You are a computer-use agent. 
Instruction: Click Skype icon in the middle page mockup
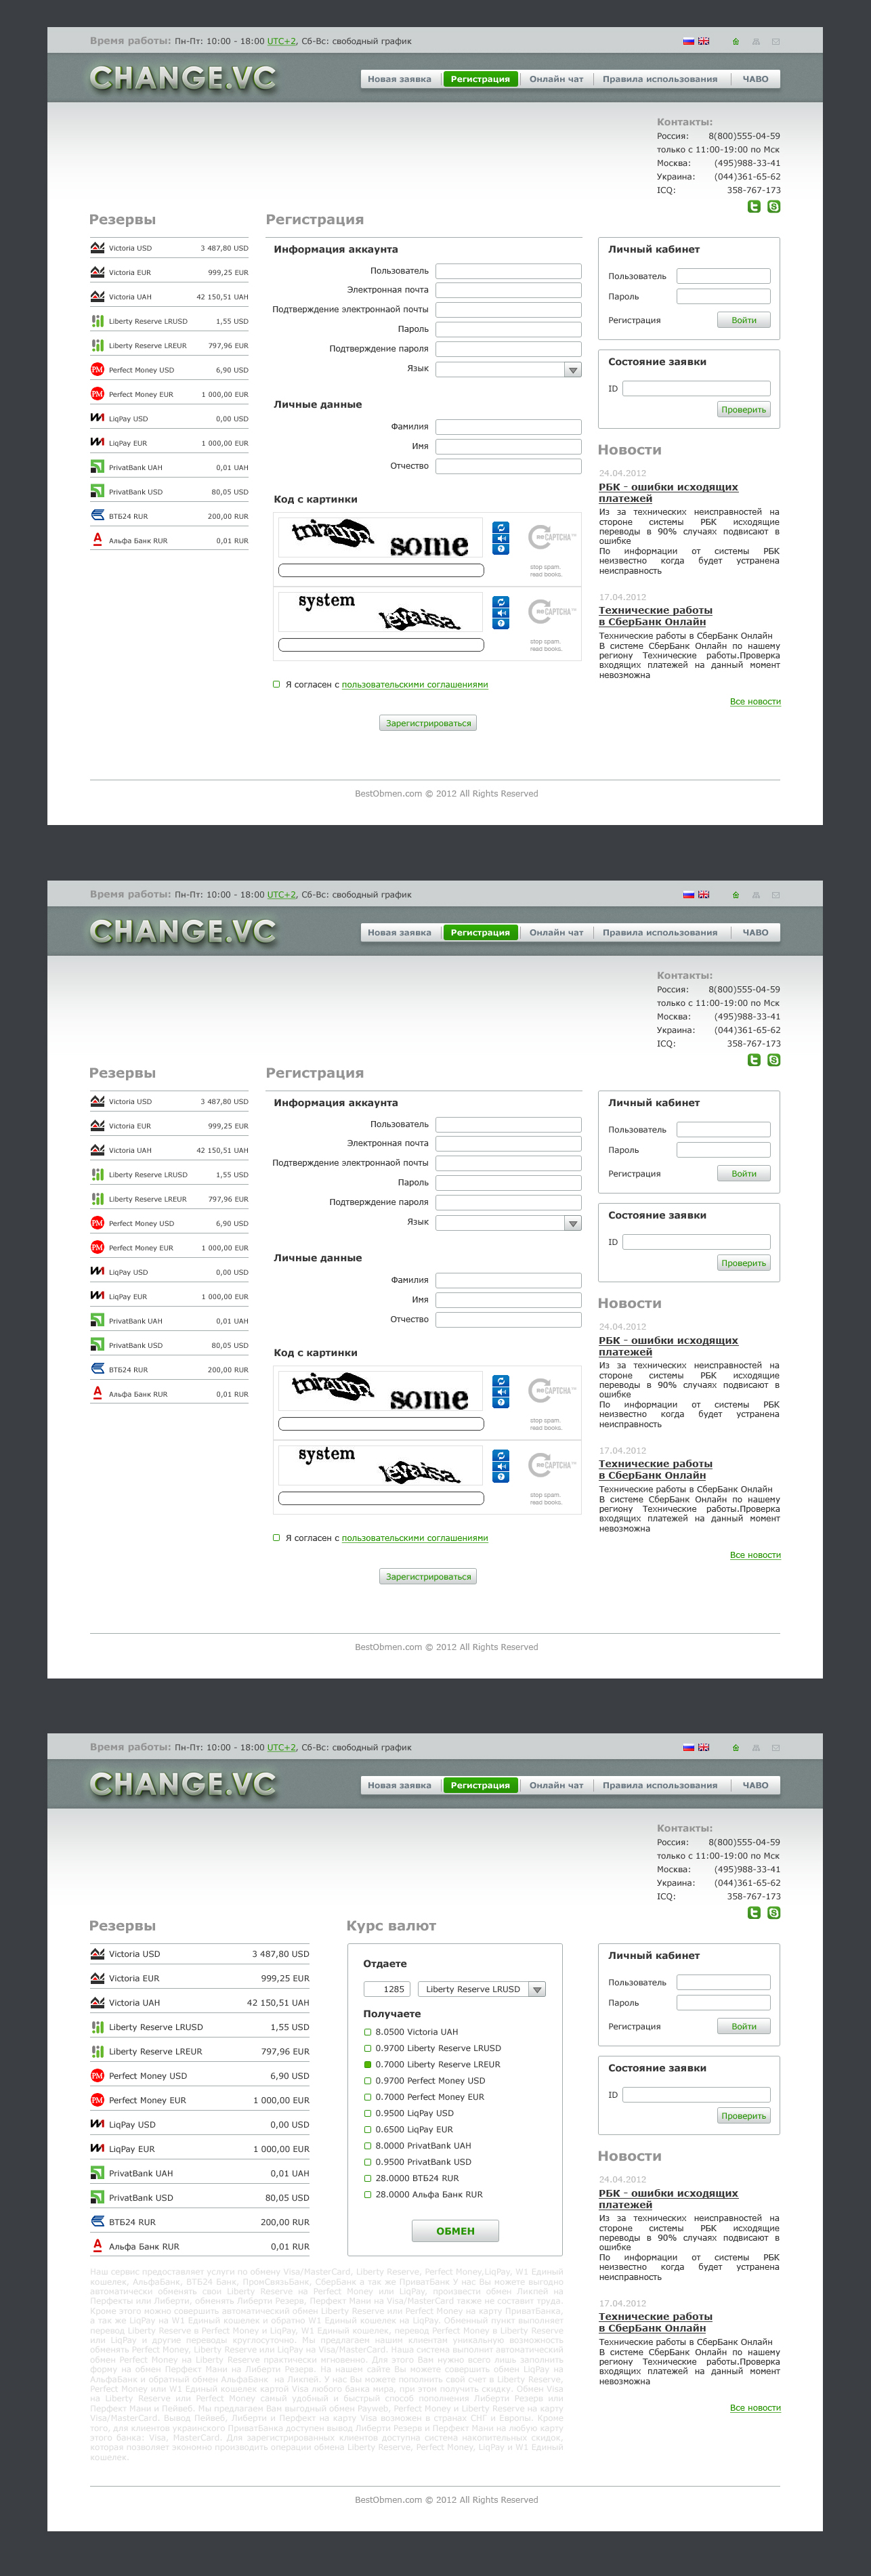(774, 1060)
